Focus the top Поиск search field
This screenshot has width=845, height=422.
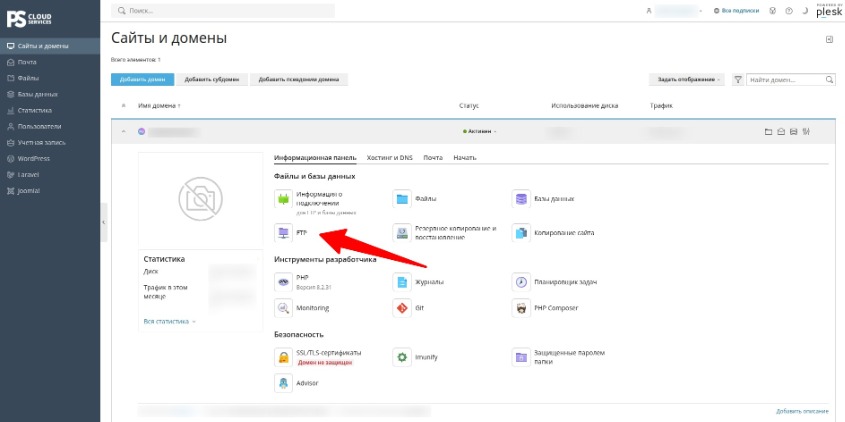[x=223, y=11]
